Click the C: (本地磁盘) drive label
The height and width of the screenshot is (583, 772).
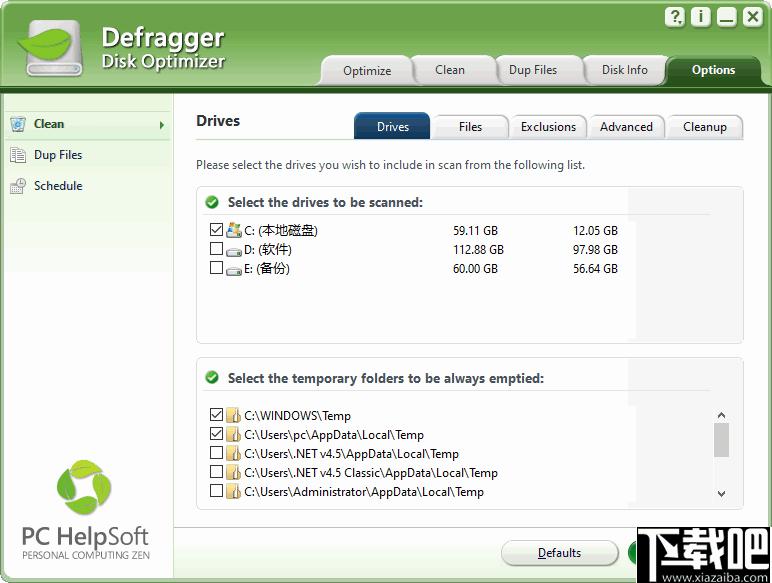click(x=281, y=230)
